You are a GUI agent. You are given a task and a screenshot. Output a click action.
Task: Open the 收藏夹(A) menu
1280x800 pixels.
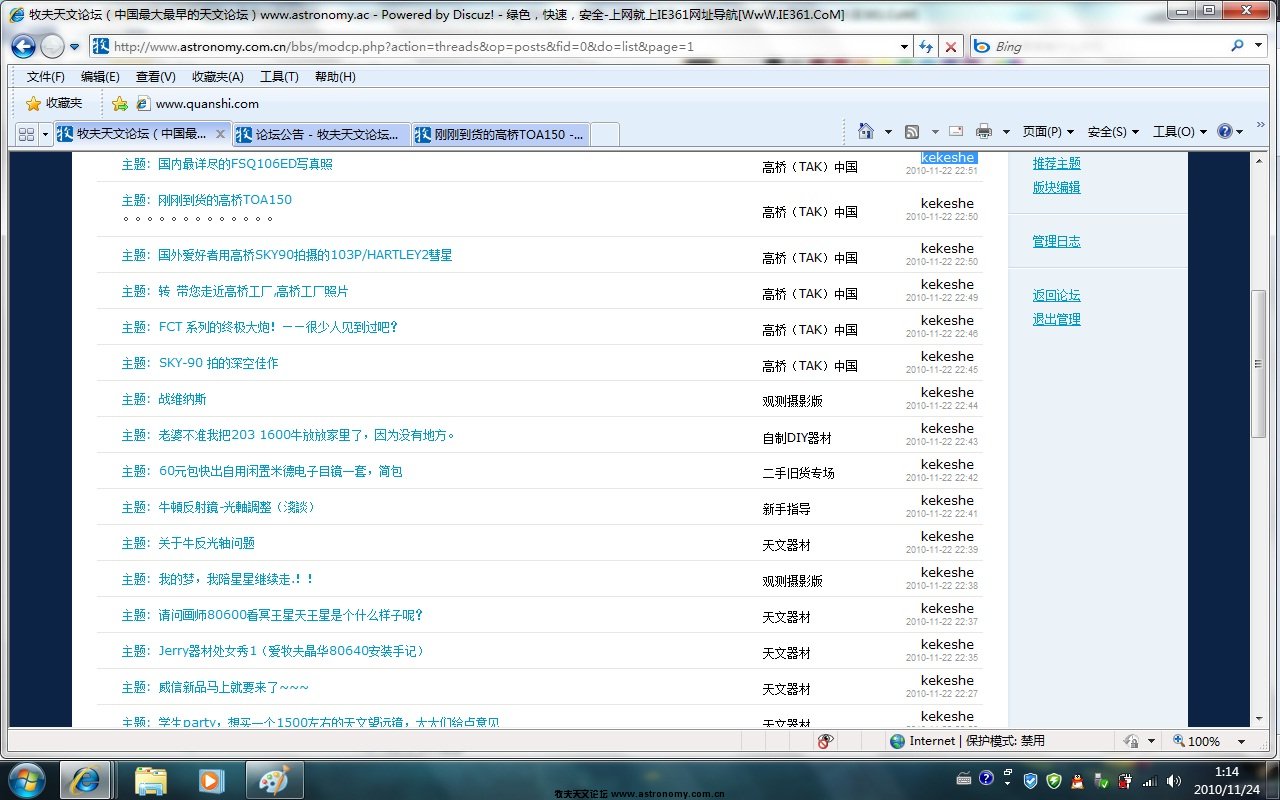click(x=218, y=77)
